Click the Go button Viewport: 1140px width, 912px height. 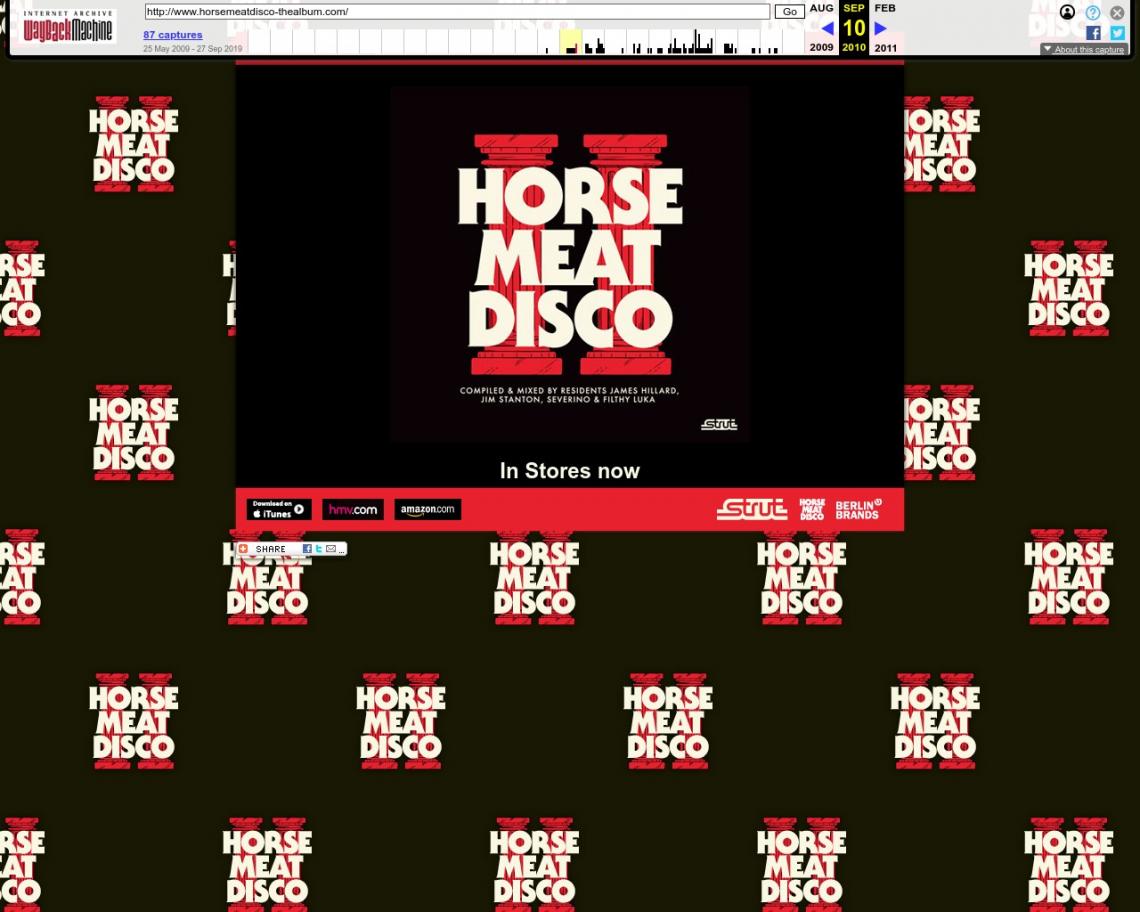pos(790,12)
